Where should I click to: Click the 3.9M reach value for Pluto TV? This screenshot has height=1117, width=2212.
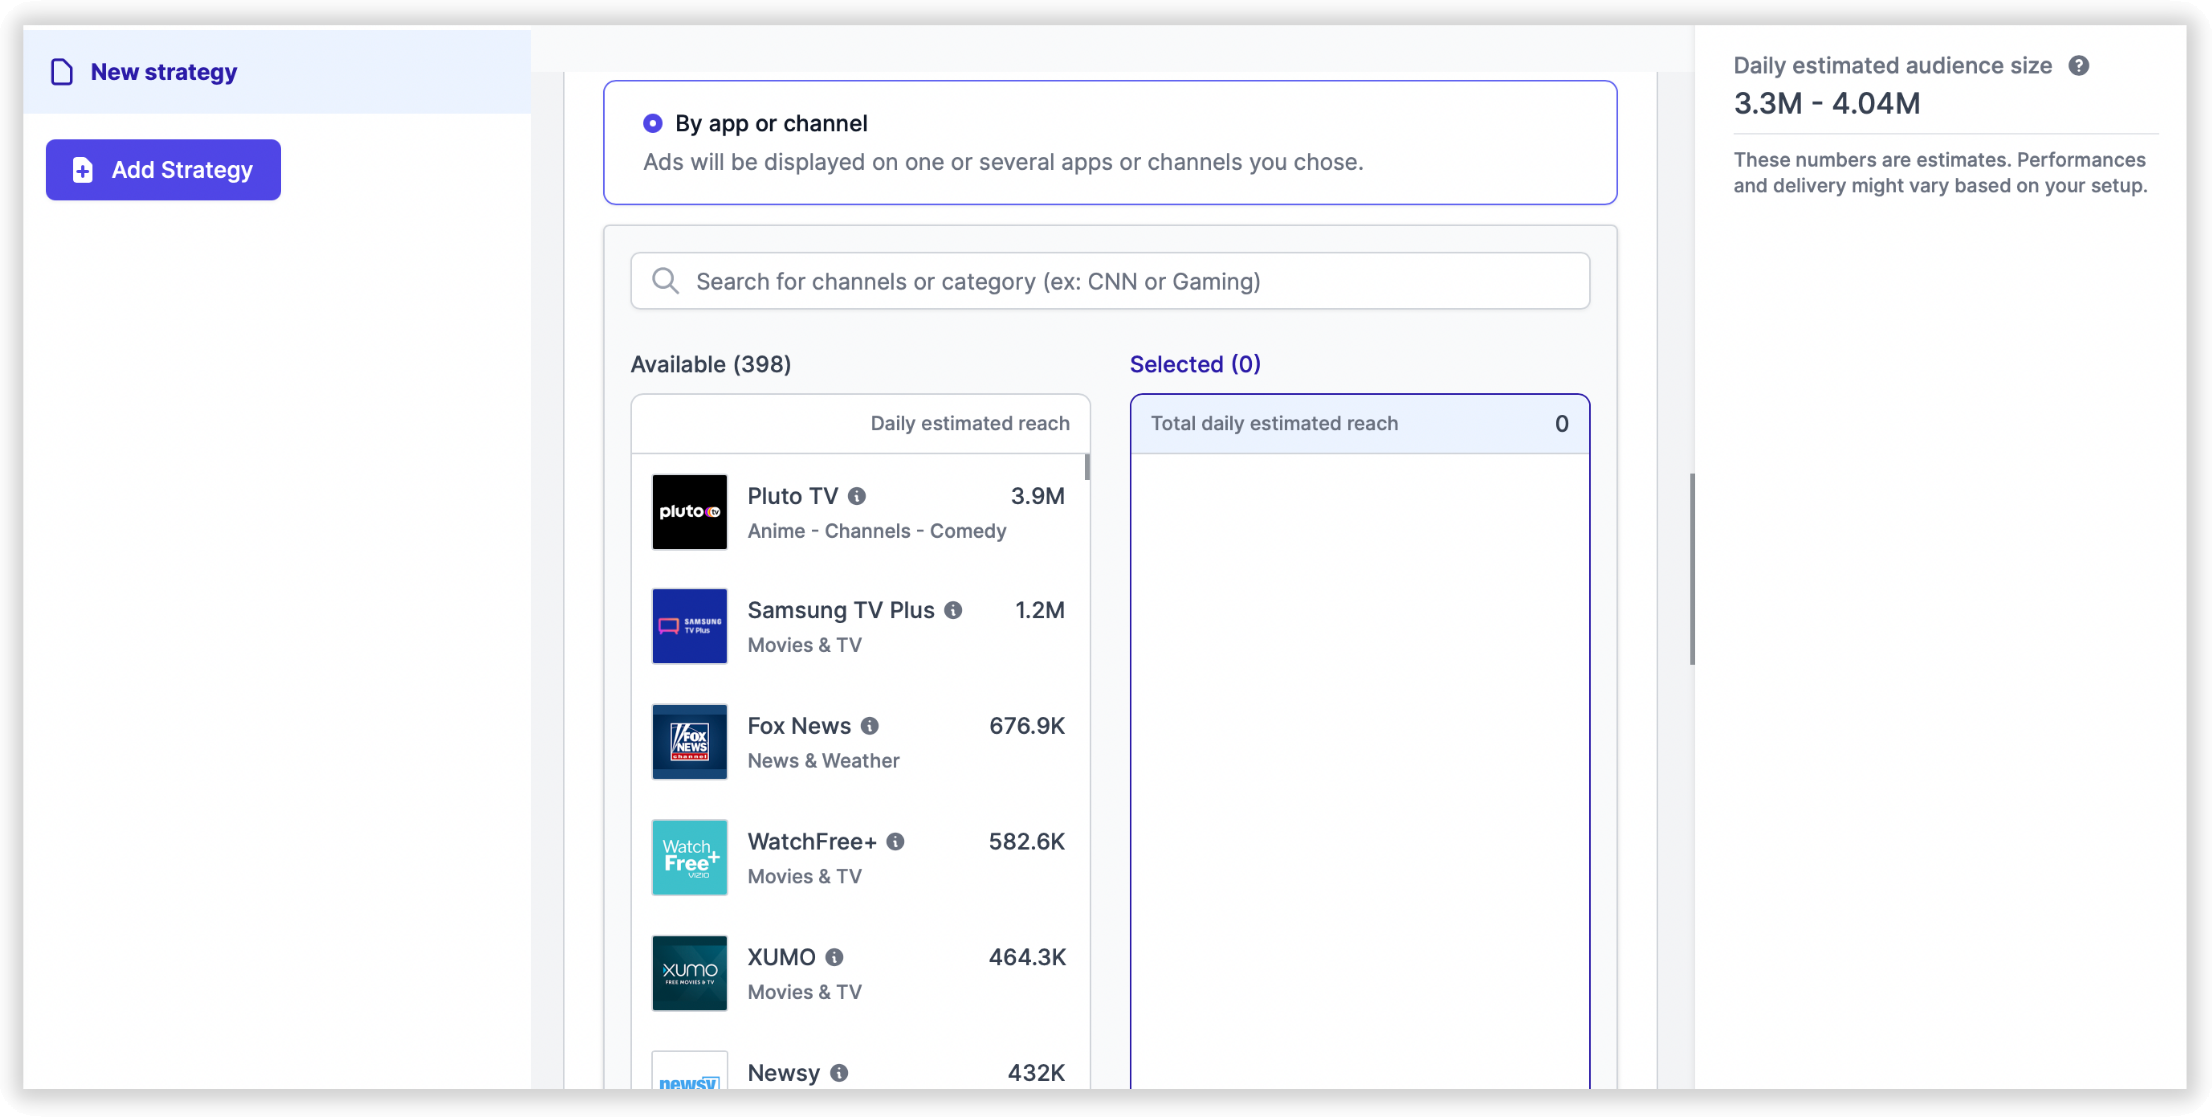tap(1037, 496)
